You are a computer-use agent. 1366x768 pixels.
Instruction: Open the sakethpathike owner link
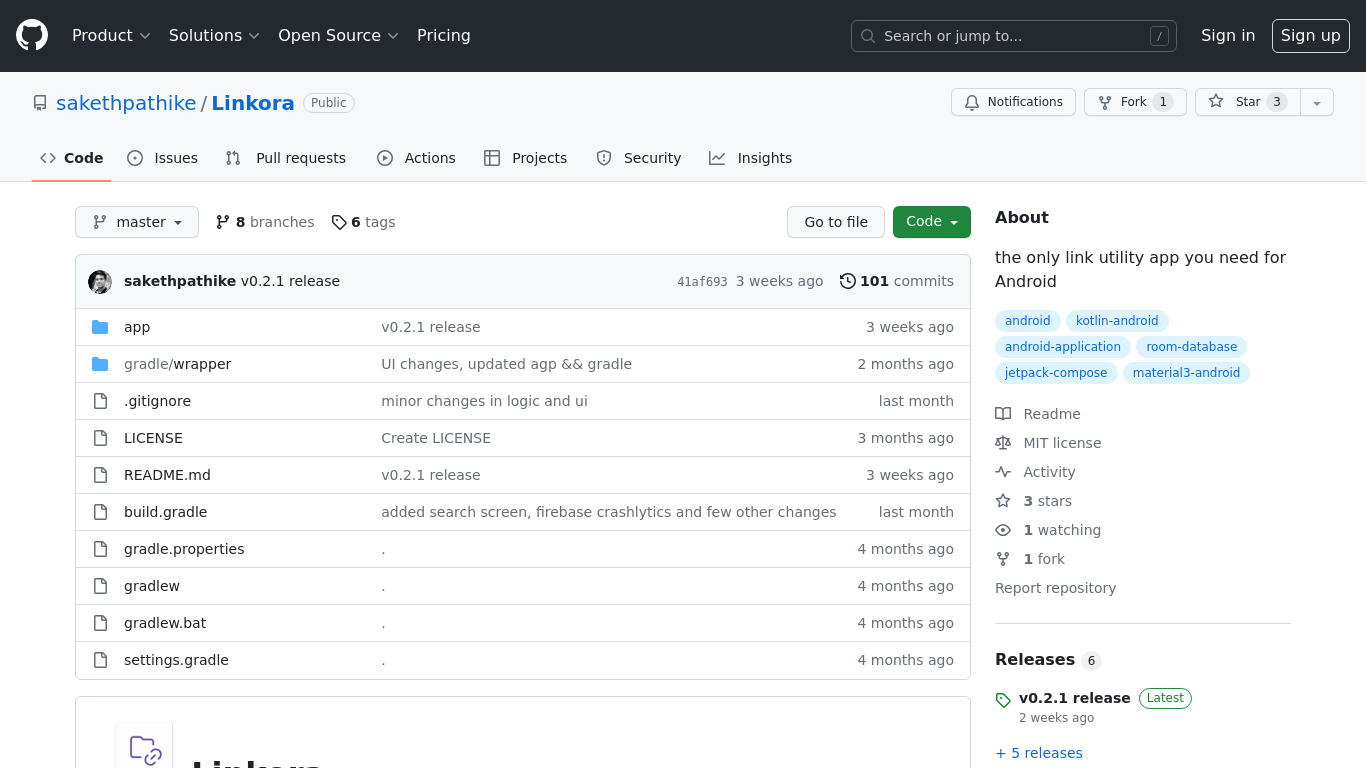[126, 103]
